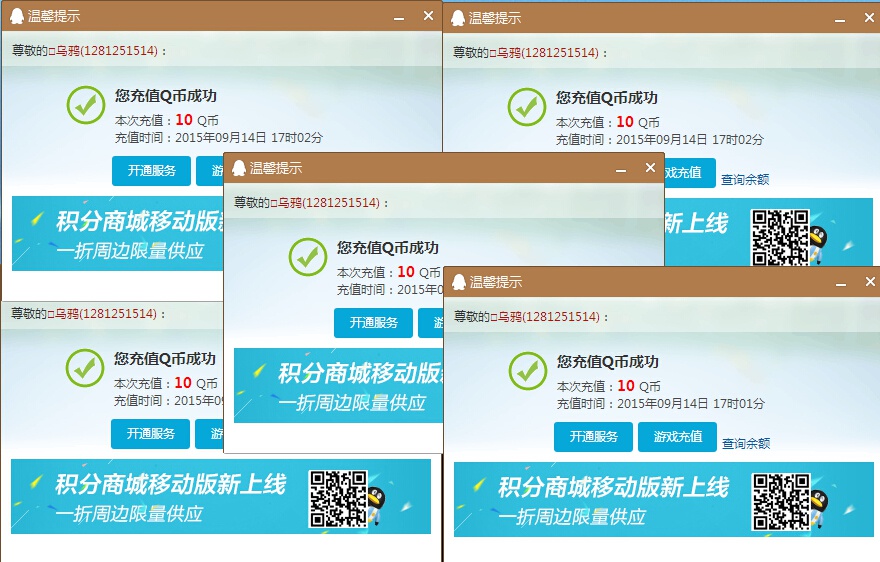Viewport: 880px width, 562px height.
Task: Click 游戏充值 in the 17时01分 recharge window
Action: point(677,437)
